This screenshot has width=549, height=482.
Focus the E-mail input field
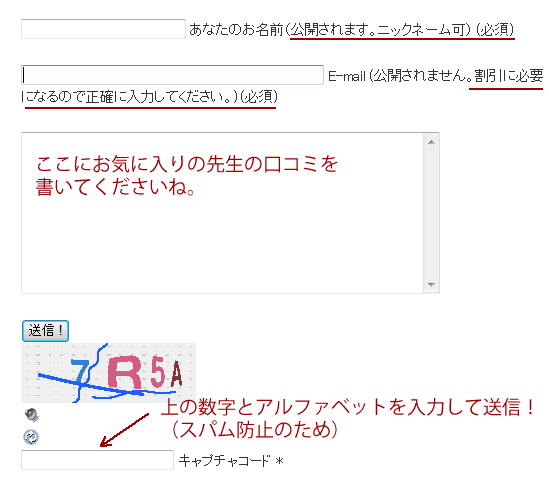pyautogui.click(x=172, y=75)
